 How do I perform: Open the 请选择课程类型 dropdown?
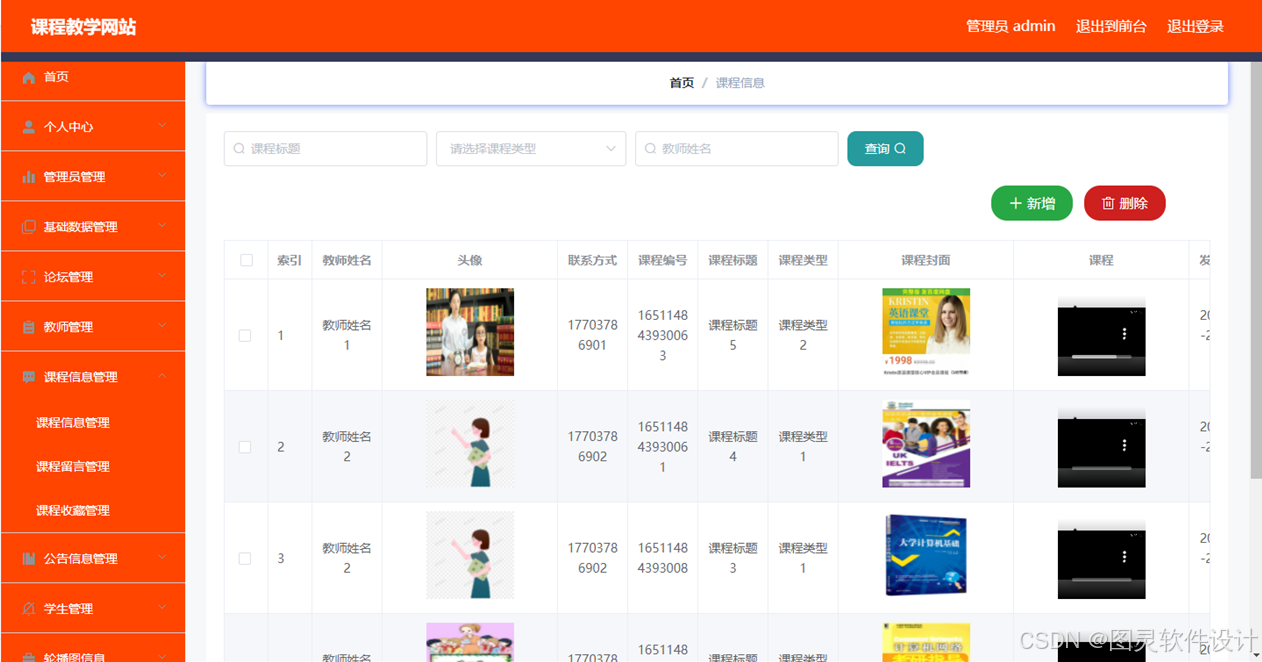(x=531, y=149)
